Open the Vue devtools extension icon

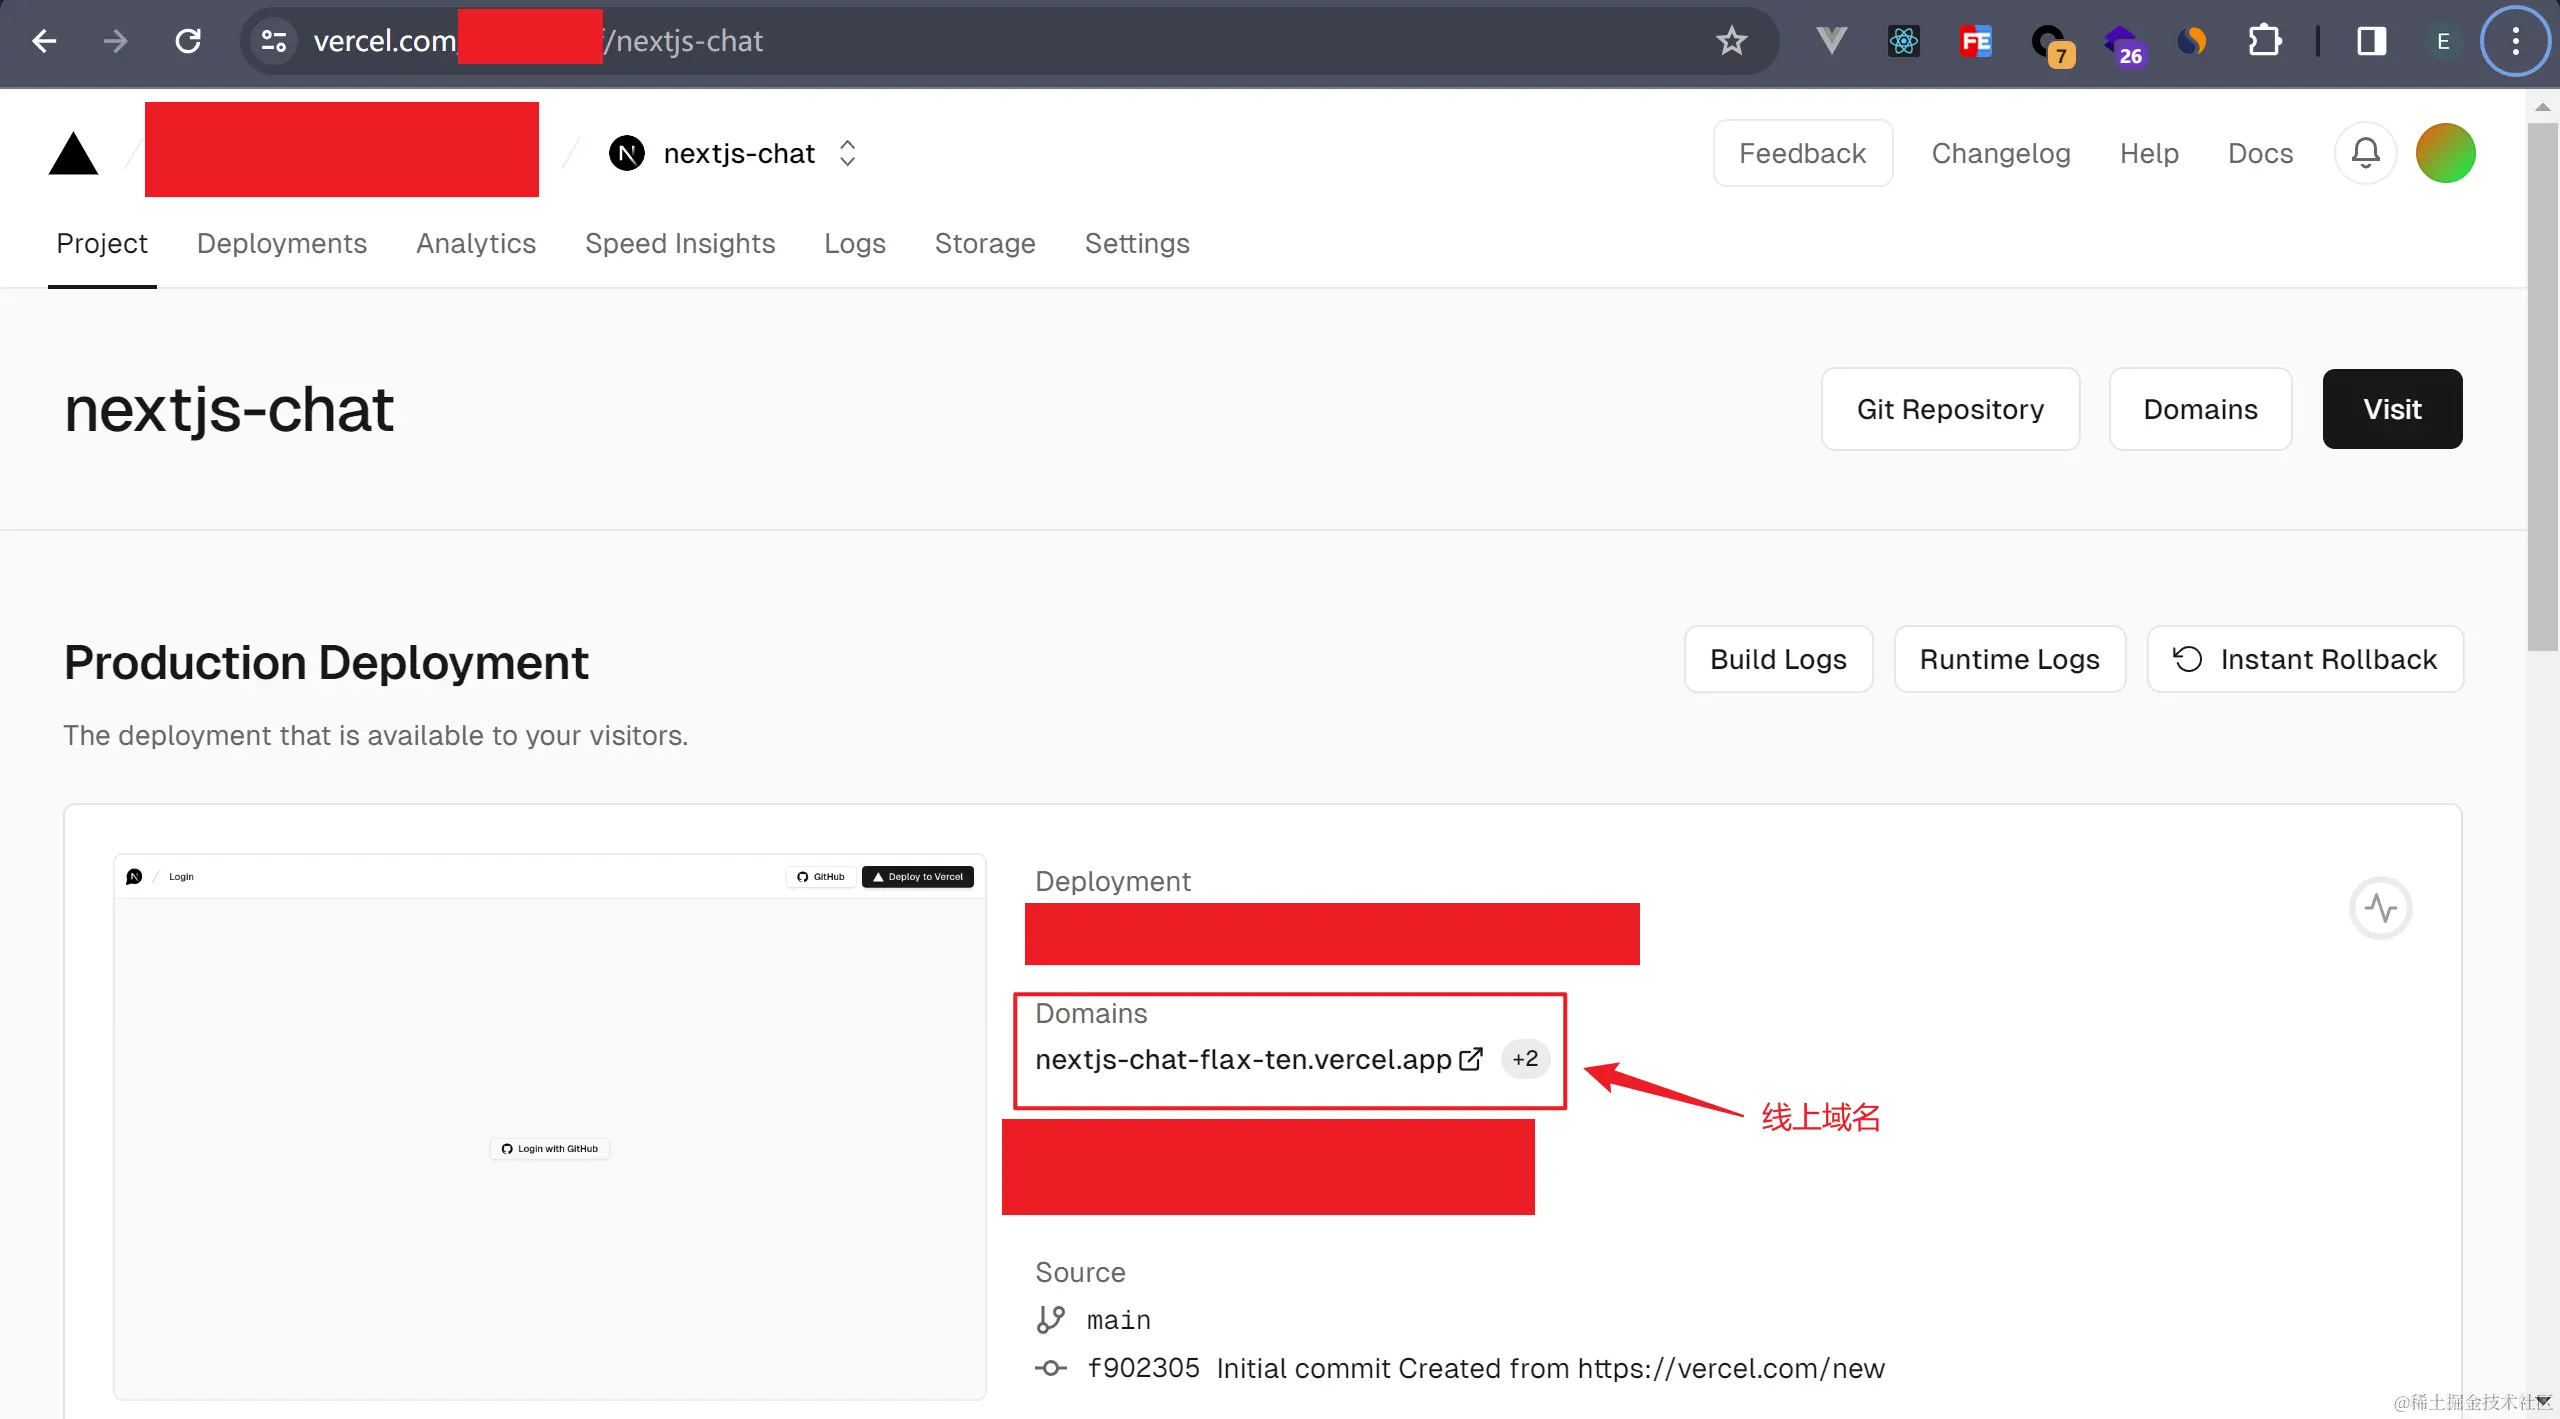pyautogui.click(x=1831, y=41)
